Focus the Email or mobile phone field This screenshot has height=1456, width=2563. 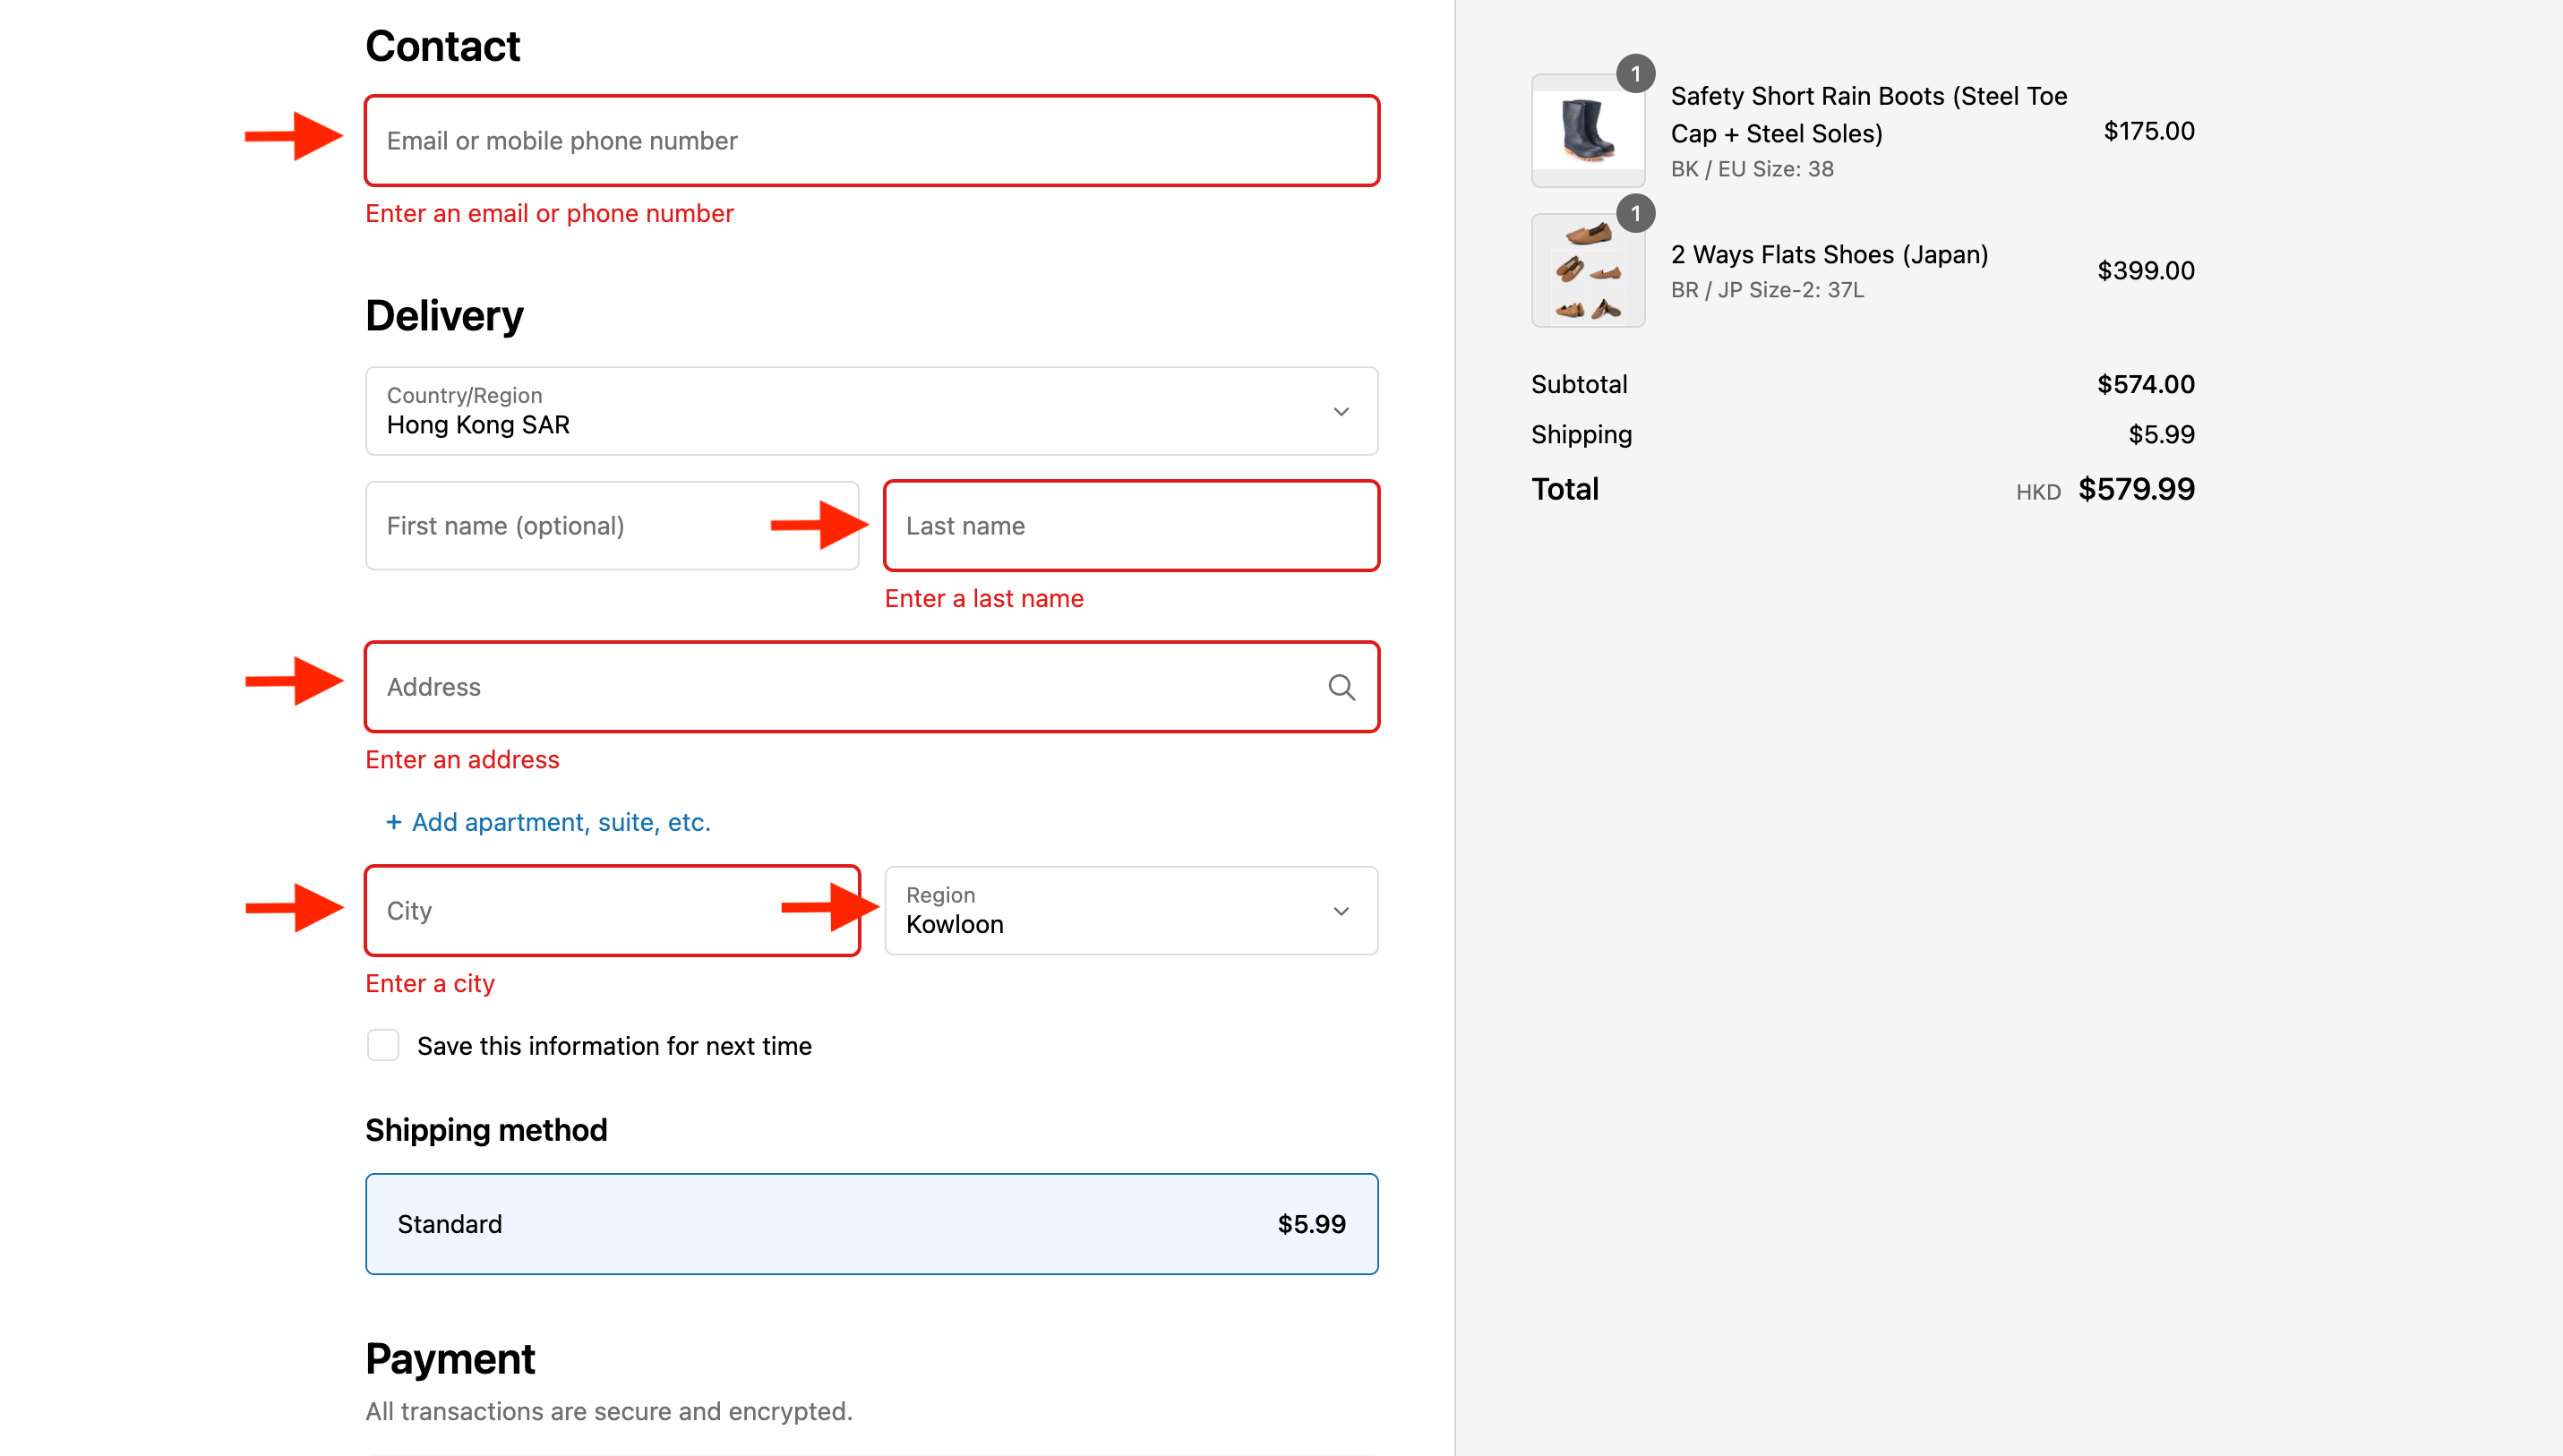[870, 141]
